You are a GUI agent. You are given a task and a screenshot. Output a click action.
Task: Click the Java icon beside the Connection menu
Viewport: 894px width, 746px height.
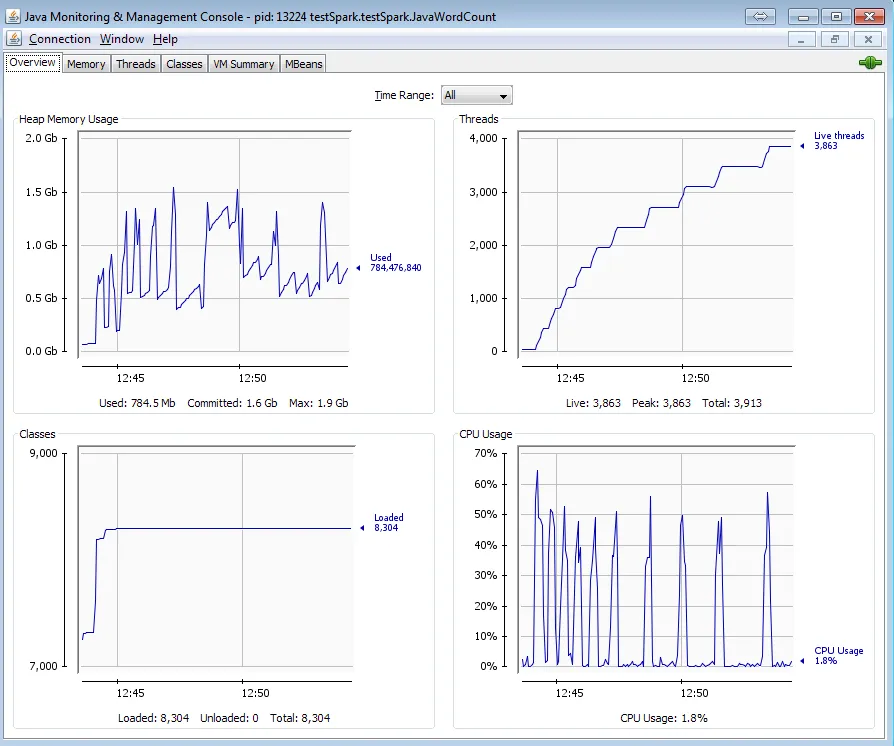[14, 39]
